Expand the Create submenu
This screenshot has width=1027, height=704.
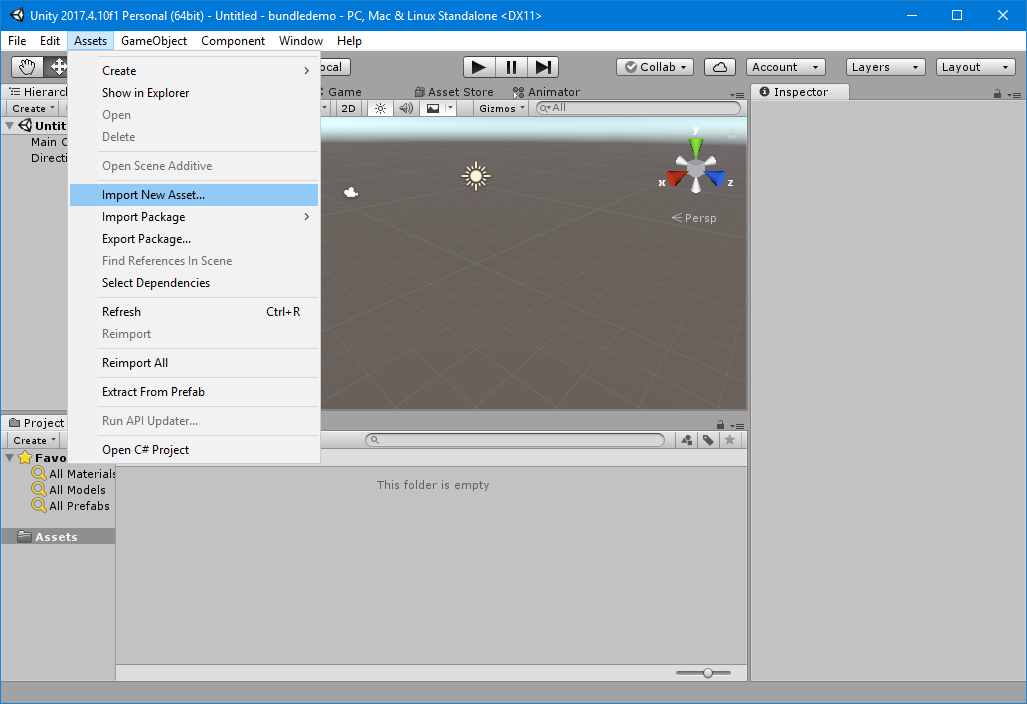click(194, 71)
